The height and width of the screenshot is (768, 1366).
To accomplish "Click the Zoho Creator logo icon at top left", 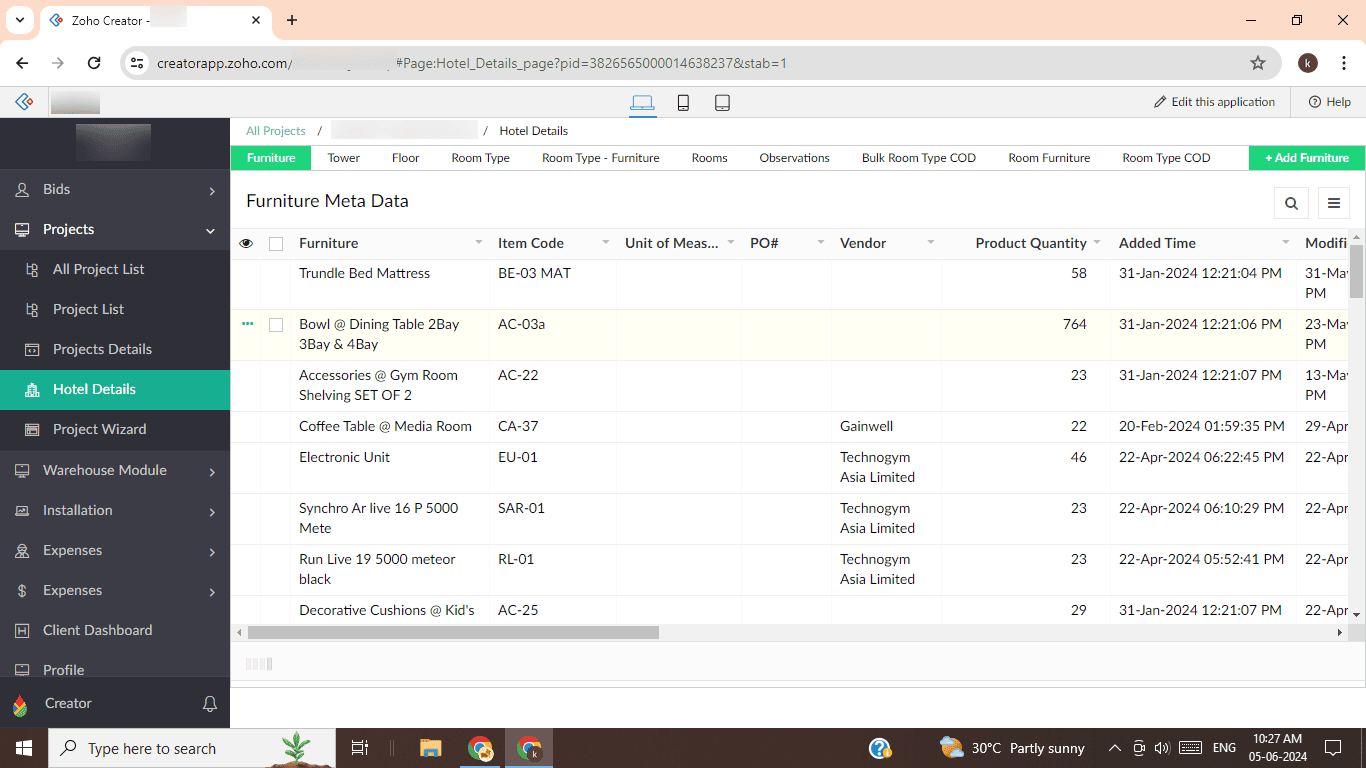I will 25,102.
